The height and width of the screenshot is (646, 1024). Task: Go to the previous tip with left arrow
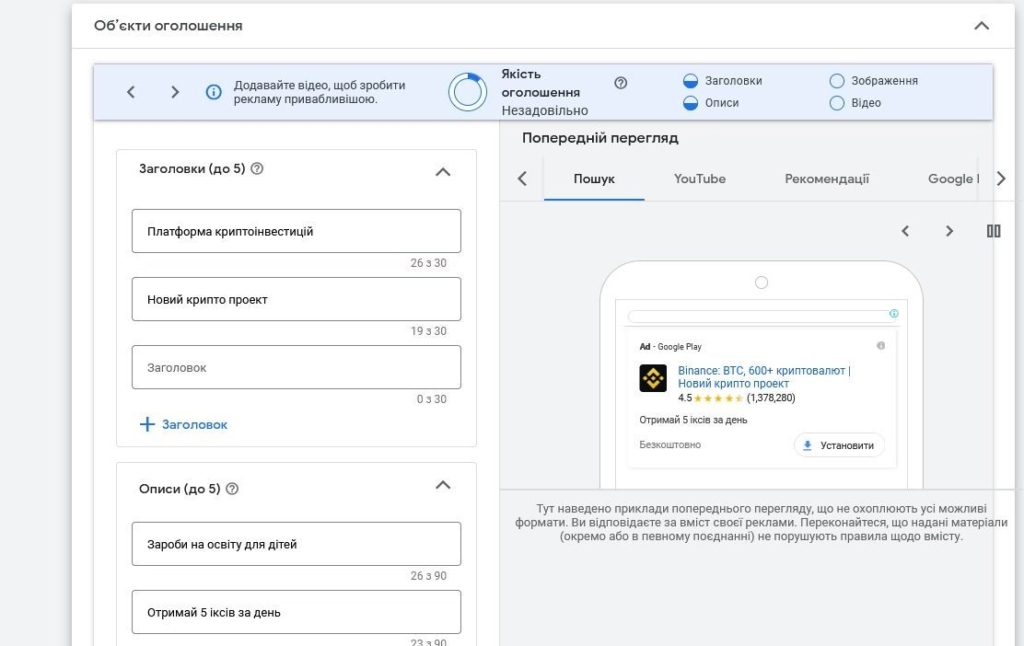pos(131,92)
